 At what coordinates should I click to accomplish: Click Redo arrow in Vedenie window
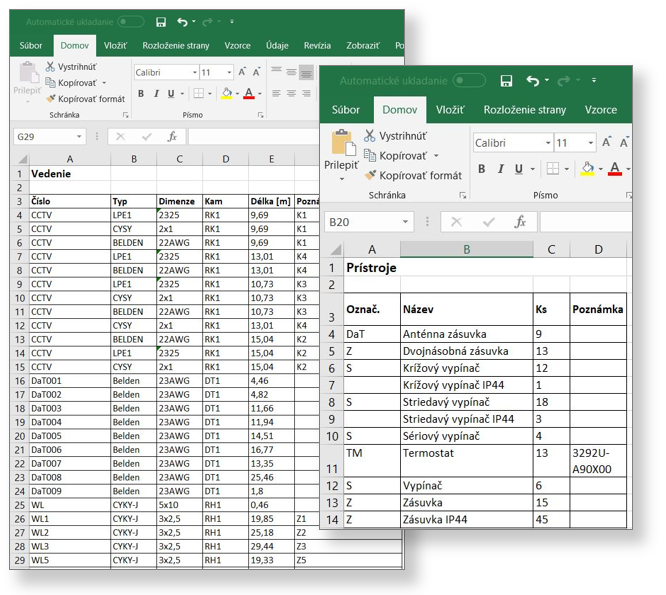207,22
